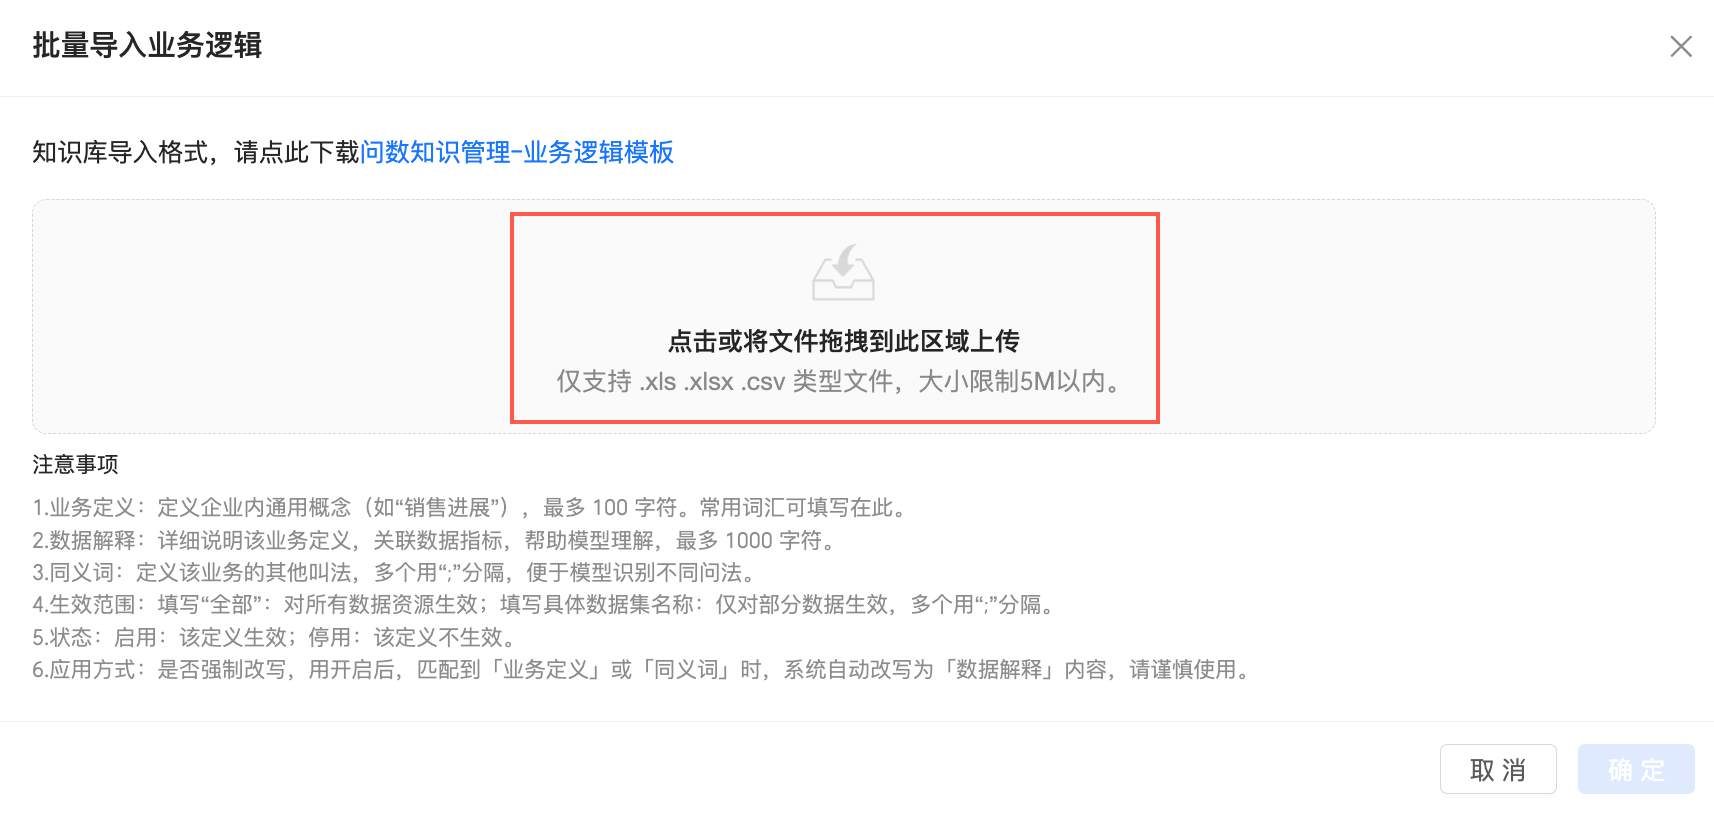Close the 批量导入业务逻辑 dialog with X
Viewport: 1714px width, 816px height.
tap(1681, 46)
